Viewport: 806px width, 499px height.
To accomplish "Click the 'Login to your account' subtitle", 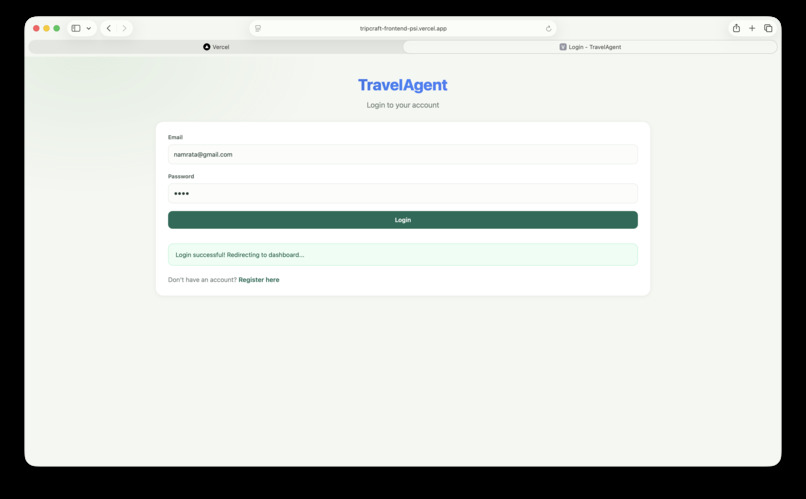I will pyautogui.click(x=402, y=105).
